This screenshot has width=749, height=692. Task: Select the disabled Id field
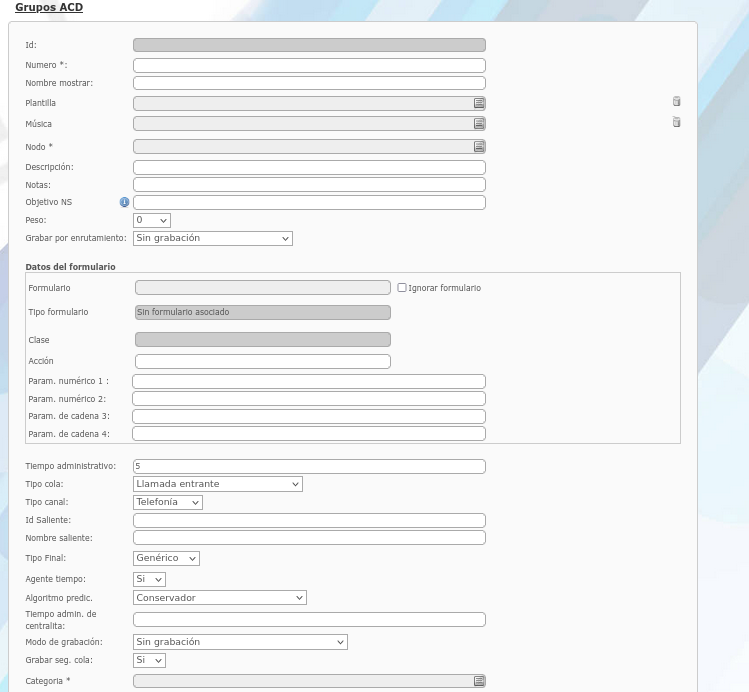coord(309,45)
